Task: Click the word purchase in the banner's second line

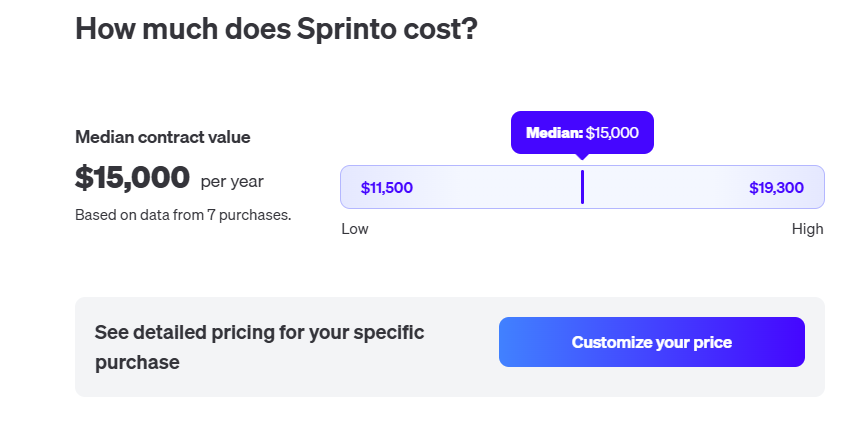Action: tap(137, 362)
